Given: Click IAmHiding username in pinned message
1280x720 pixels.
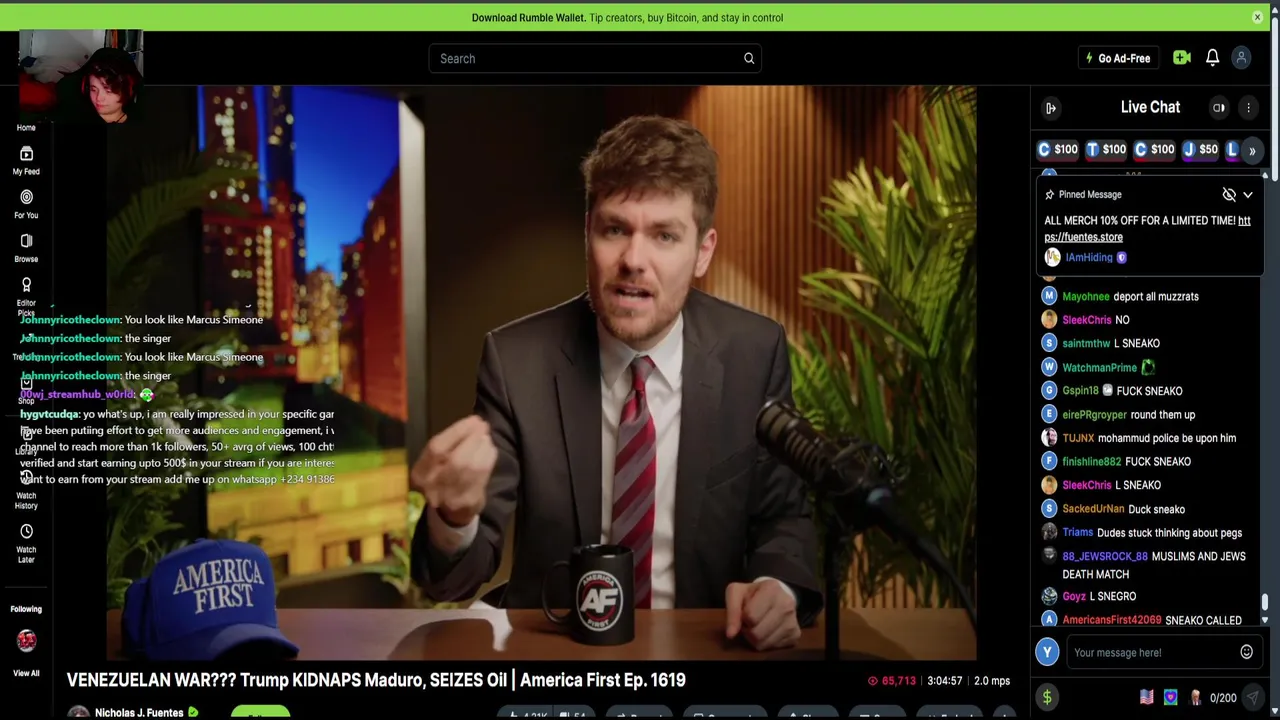Looking at the screenshot, I should 1089,258.
